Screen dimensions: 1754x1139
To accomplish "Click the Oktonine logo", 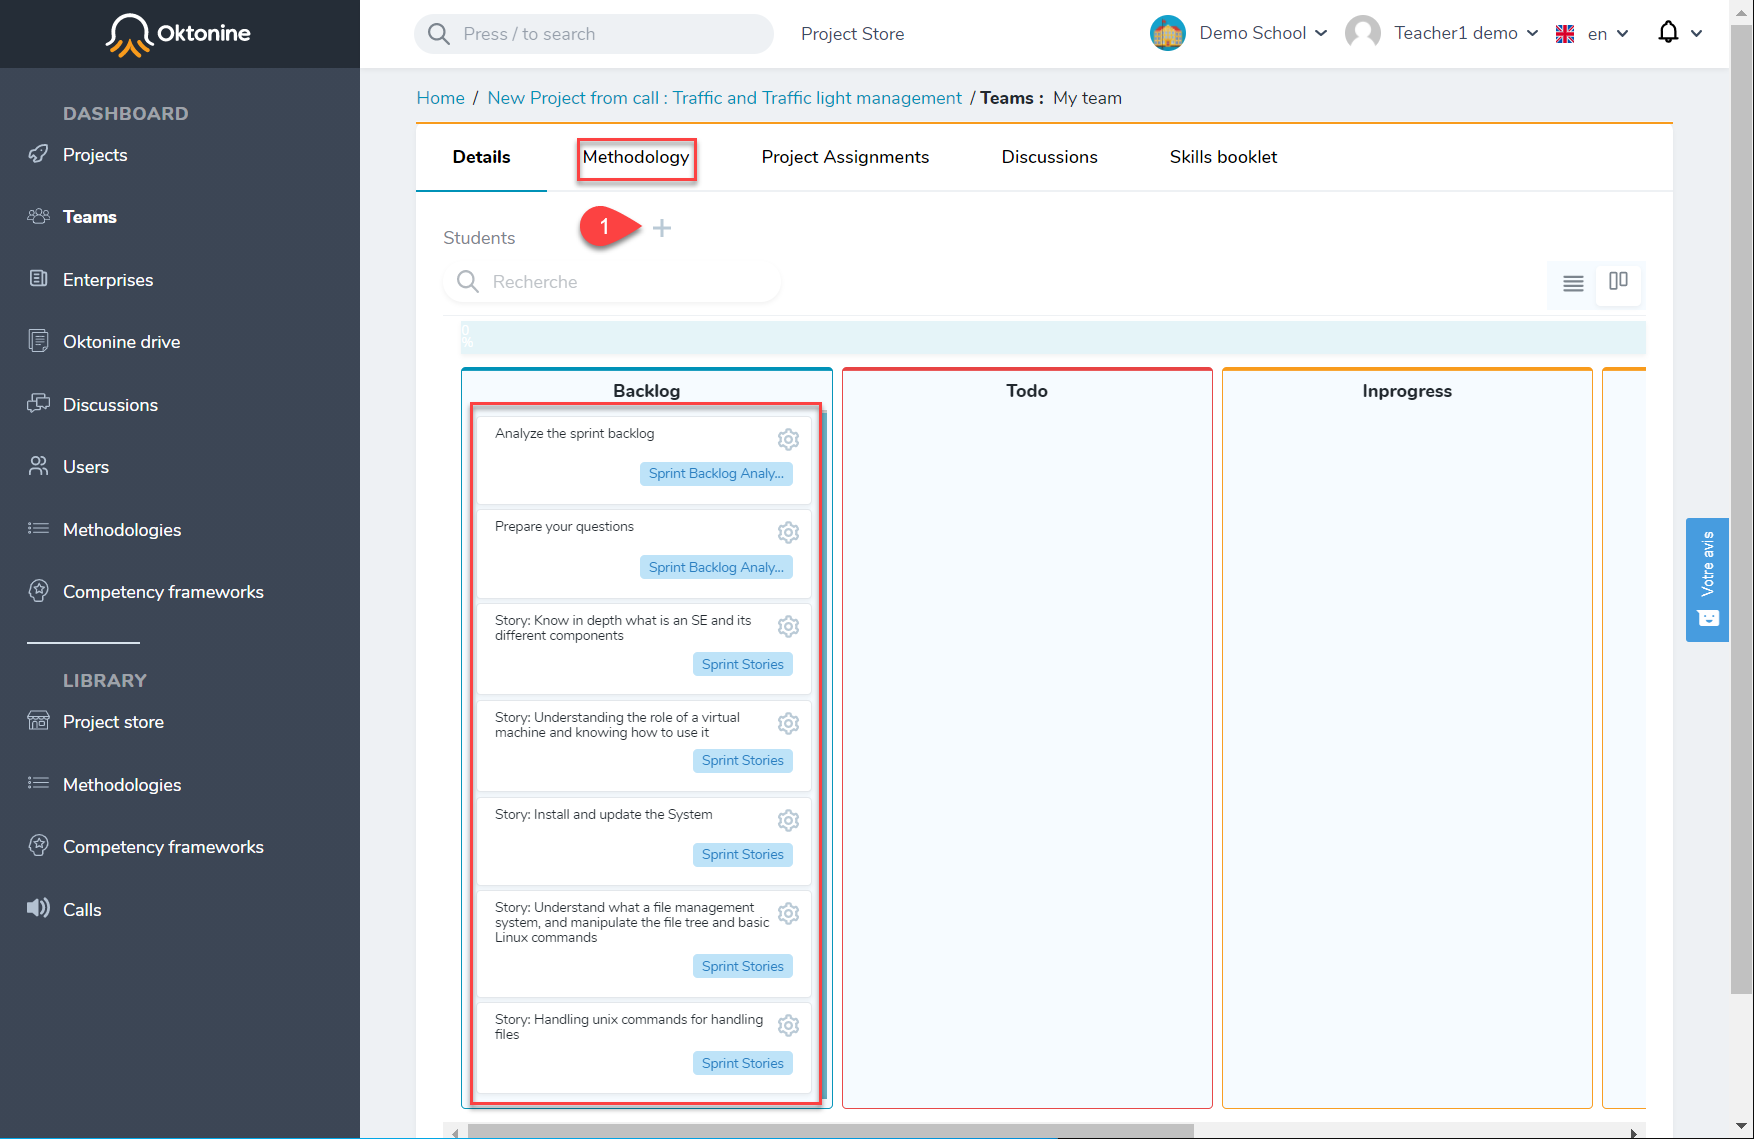I will click(x=179, y=34).
